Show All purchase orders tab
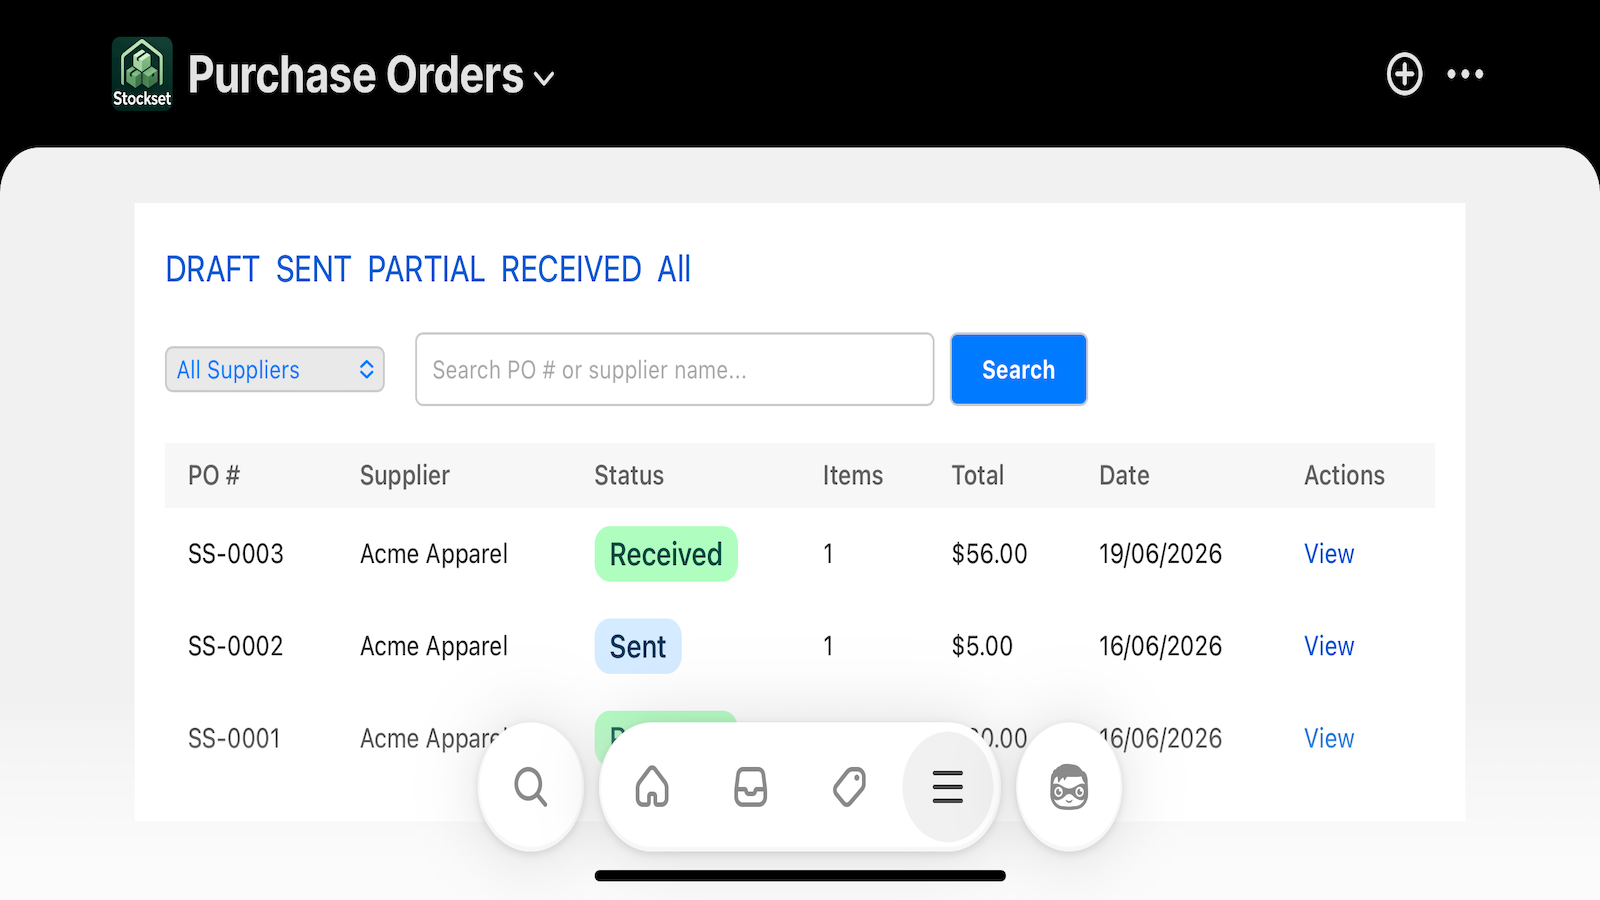Image resolution: width=1600 pixels, height=900 pixels. click(x=674, y=269)
